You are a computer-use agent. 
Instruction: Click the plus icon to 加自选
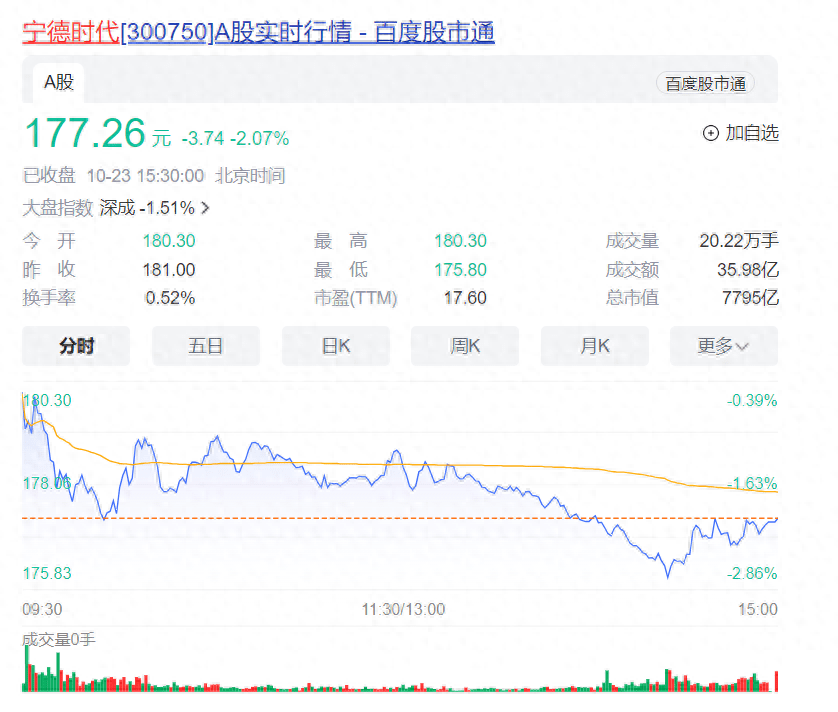click(x=711, y=133)
